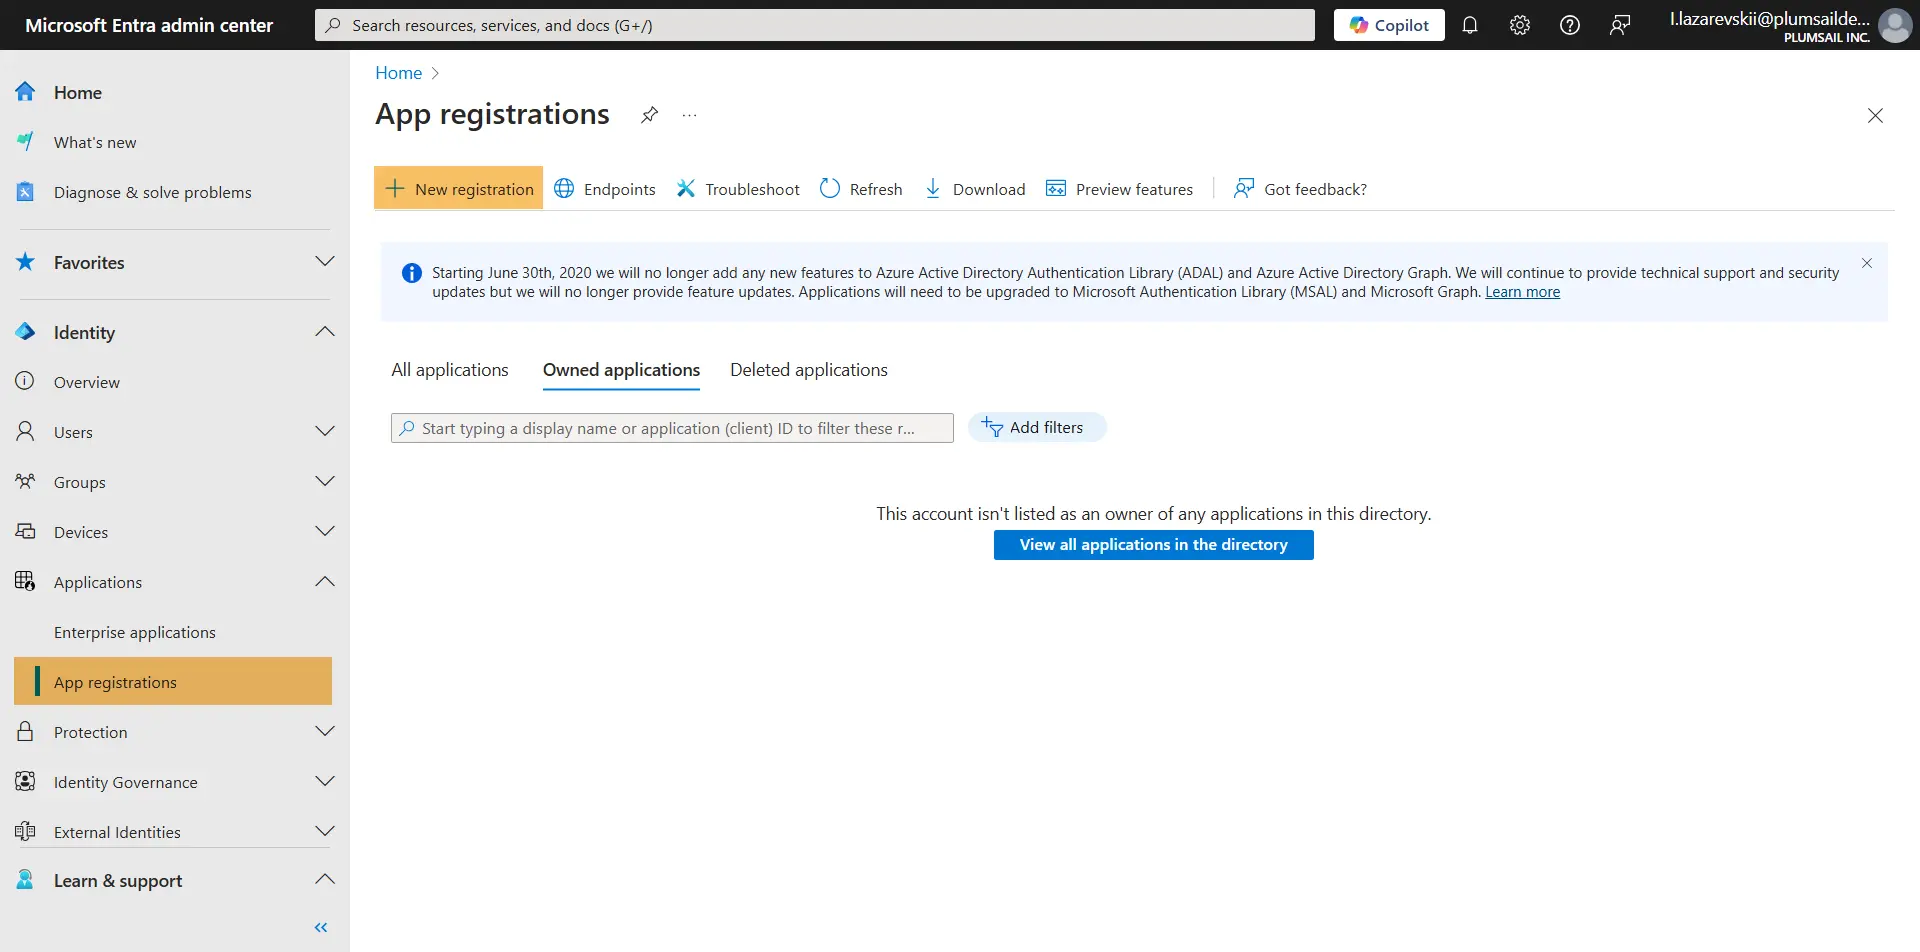The height and width of the screenshot is (952, 1920).
Task: Click the Identity diamond icon
Action: coord(25,332)
